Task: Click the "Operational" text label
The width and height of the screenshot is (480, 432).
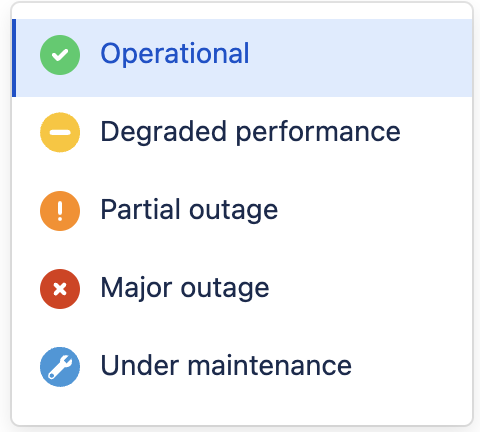Action: (175, 54)
